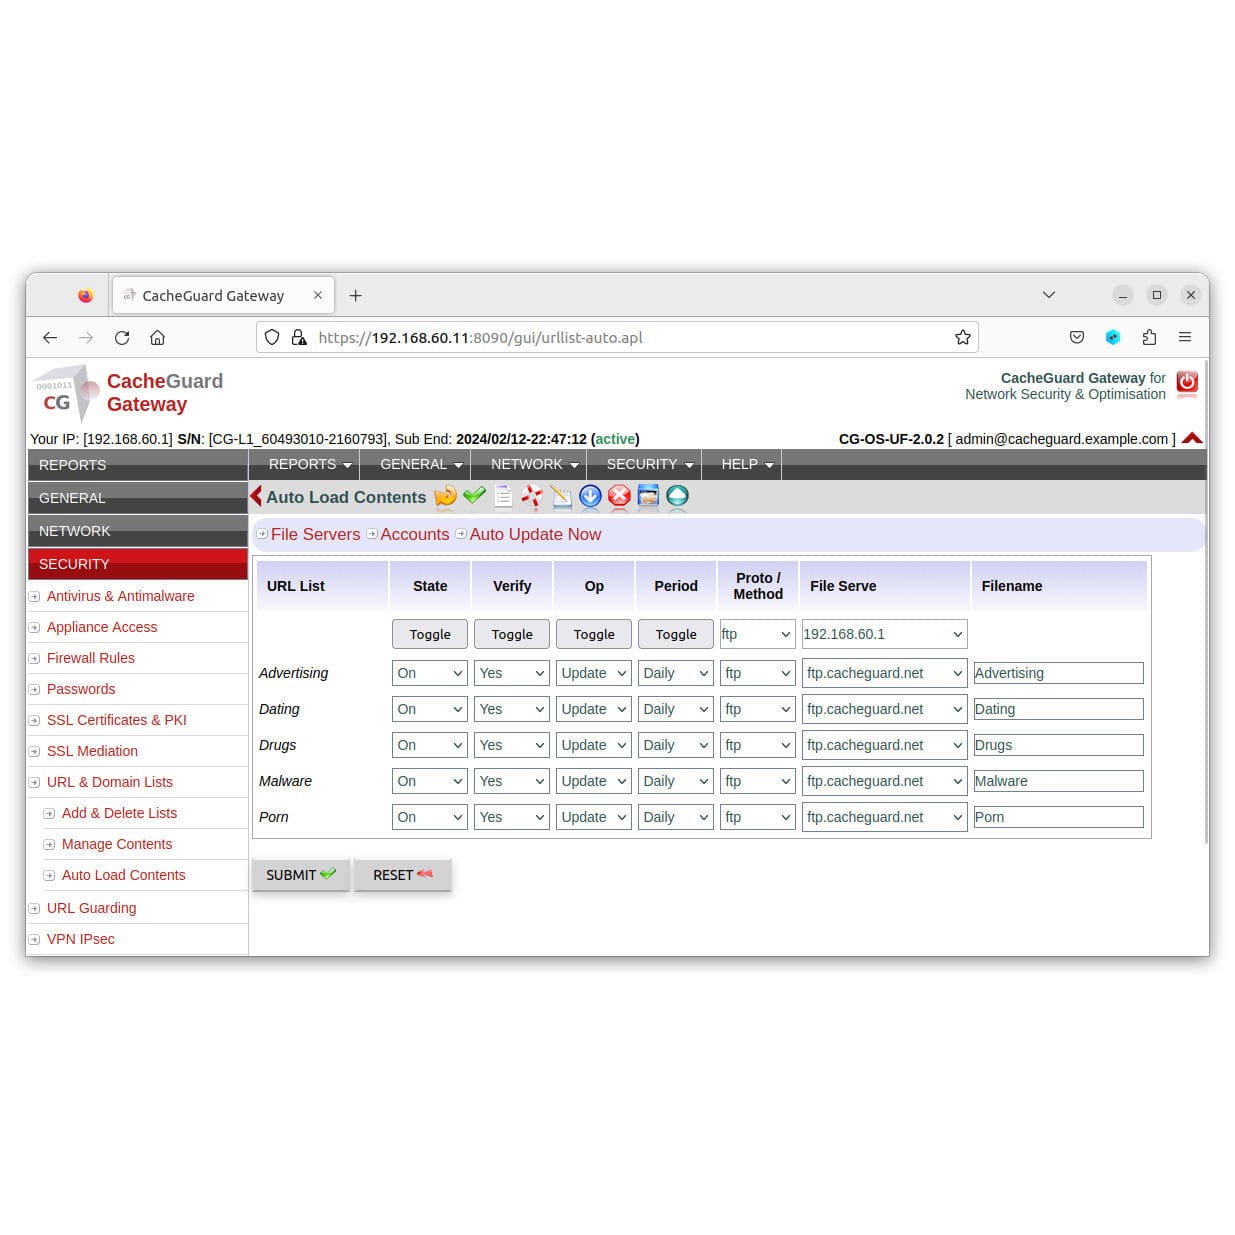Apply changes with the green checkmark icon
This screenshot has width=1235, height=1235.
click(475, 497)
